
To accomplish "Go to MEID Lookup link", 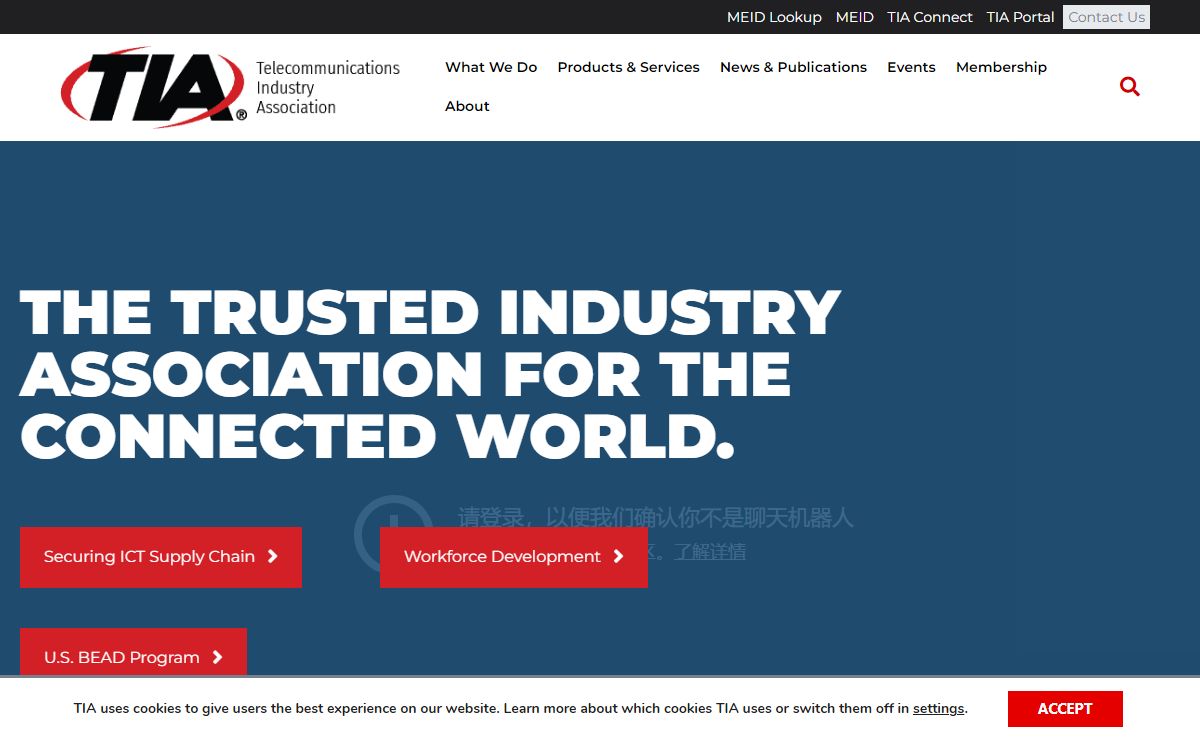I will coord(774,17).
